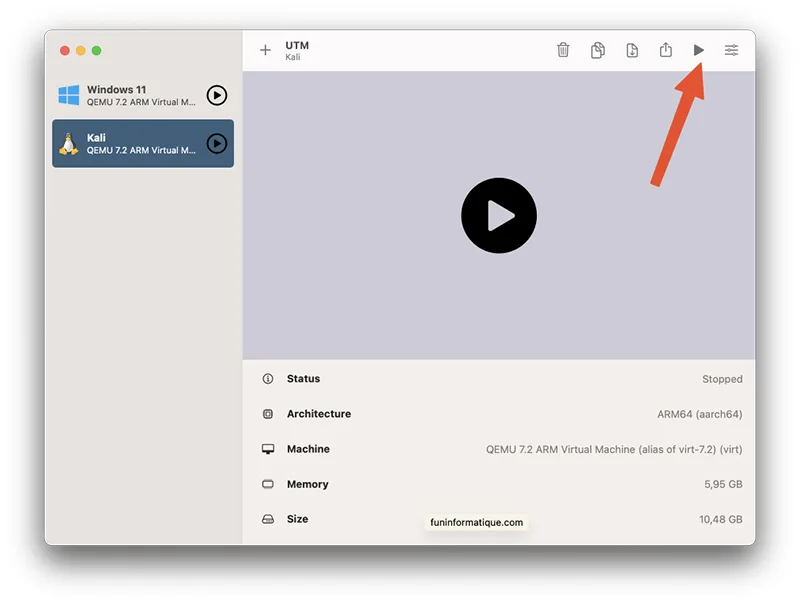The image size is (800, 604).
Task: Share the VM with the share icon
Action: [665, 49]
